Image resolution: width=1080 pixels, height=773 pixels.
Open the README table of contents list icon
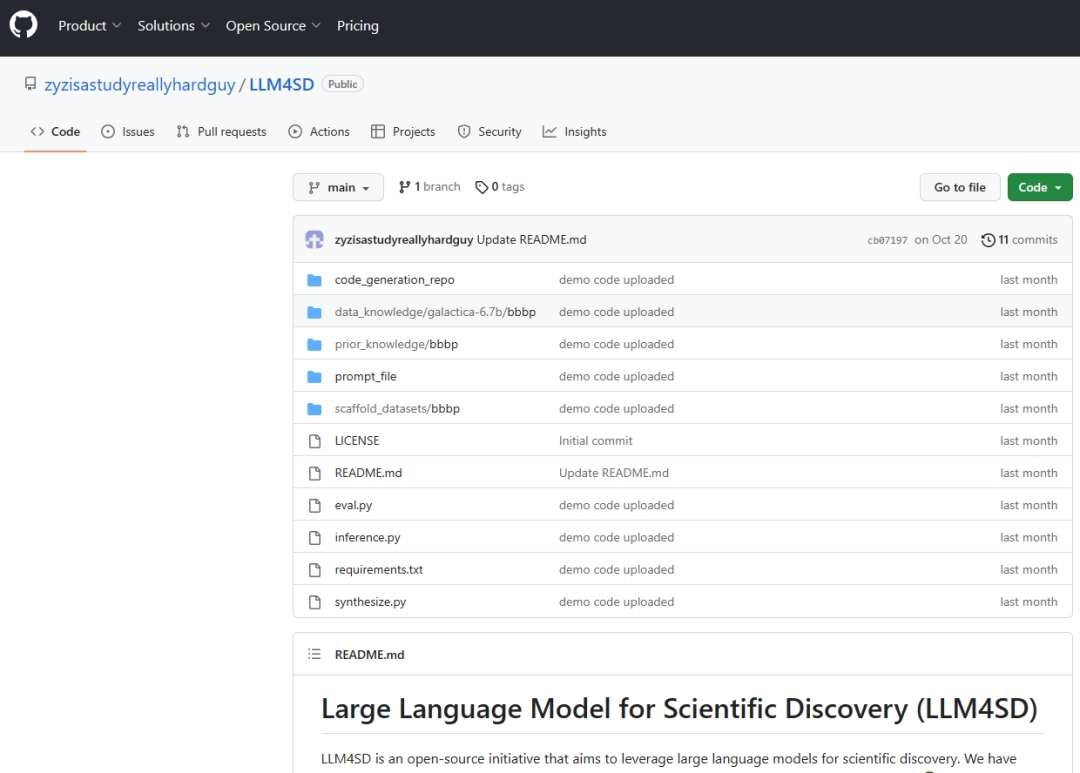click(314, 655)
